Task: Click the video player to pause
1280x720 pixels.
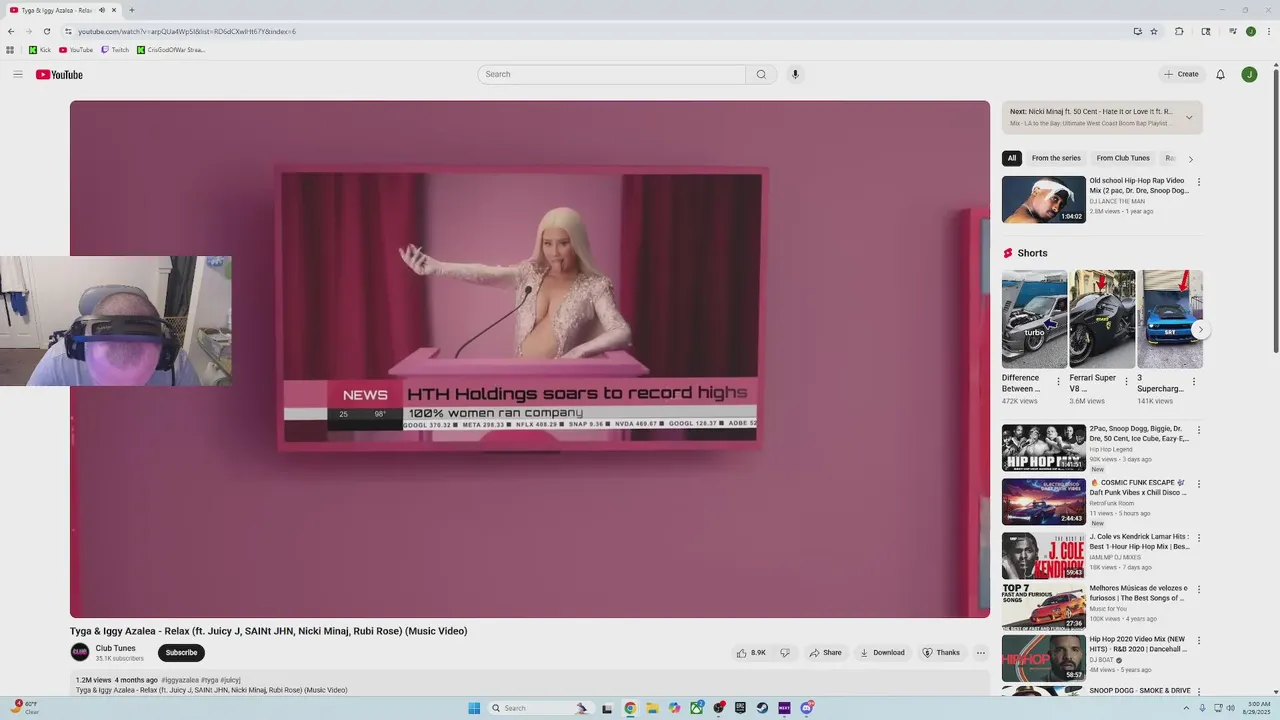Action: (530, 359)
